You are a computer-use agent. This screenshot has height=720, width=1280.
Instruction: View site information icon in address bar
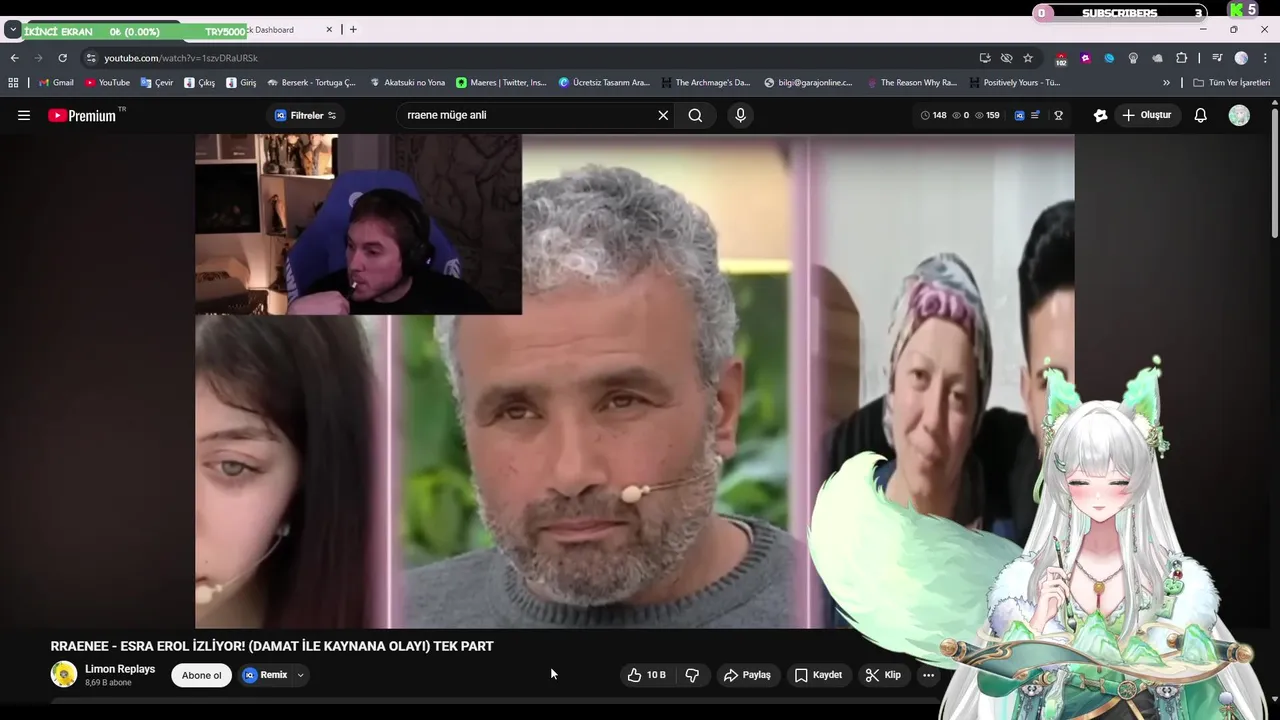click(x=91, y=58)
